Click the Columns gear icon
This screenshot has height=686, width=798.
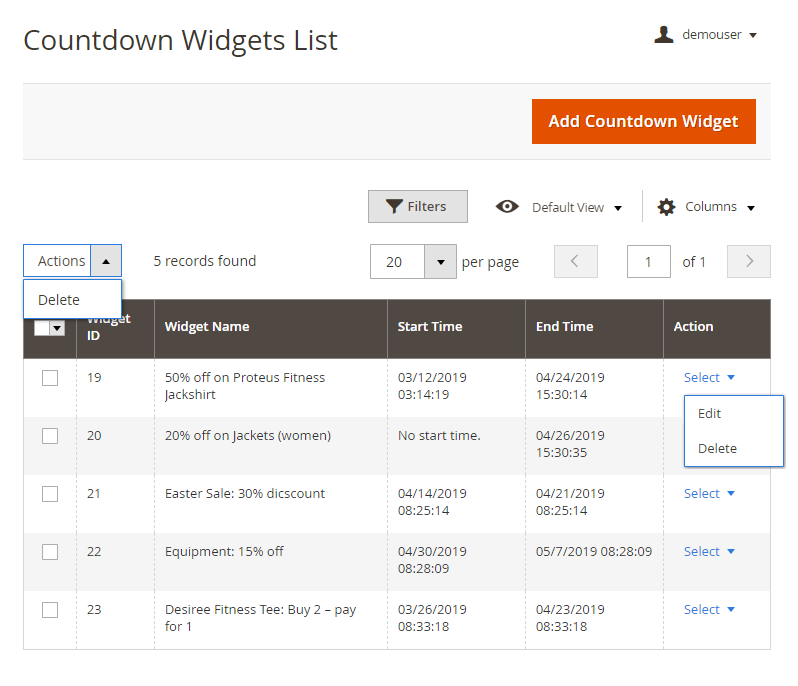pos(666,207)
